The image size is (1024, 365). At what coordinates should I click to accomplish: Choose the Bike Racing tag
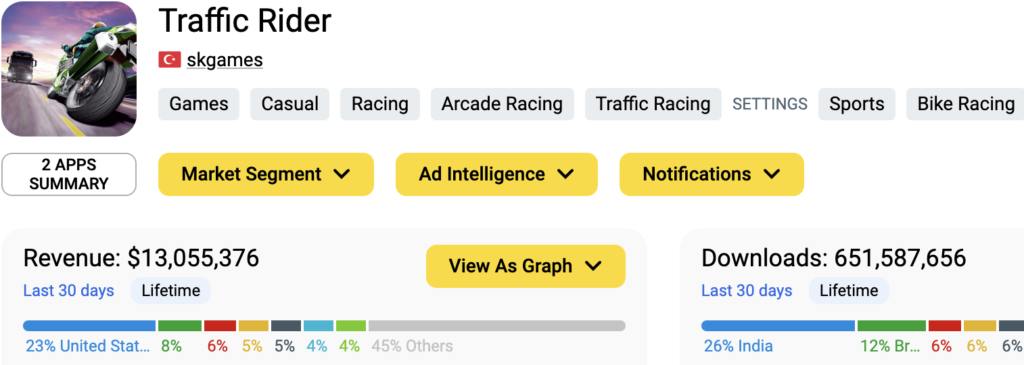click(x=966, y=104)
